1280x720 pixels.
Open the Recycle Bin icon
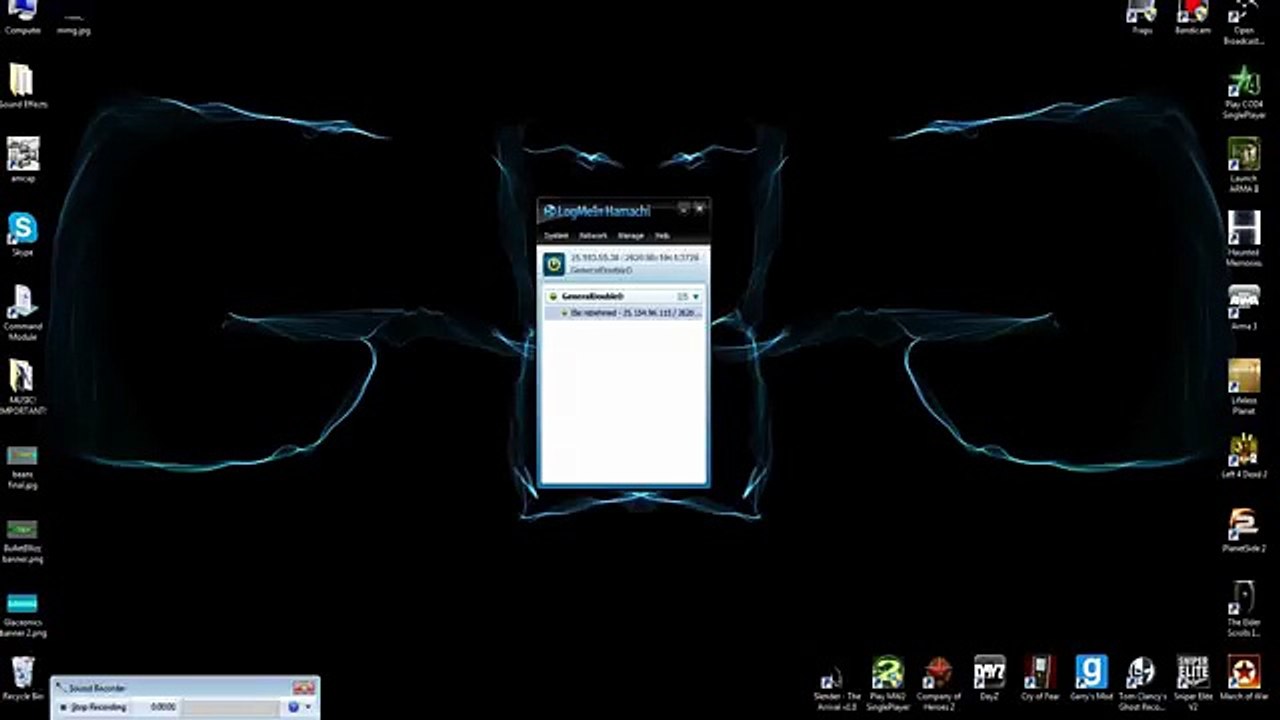point(22,677)
